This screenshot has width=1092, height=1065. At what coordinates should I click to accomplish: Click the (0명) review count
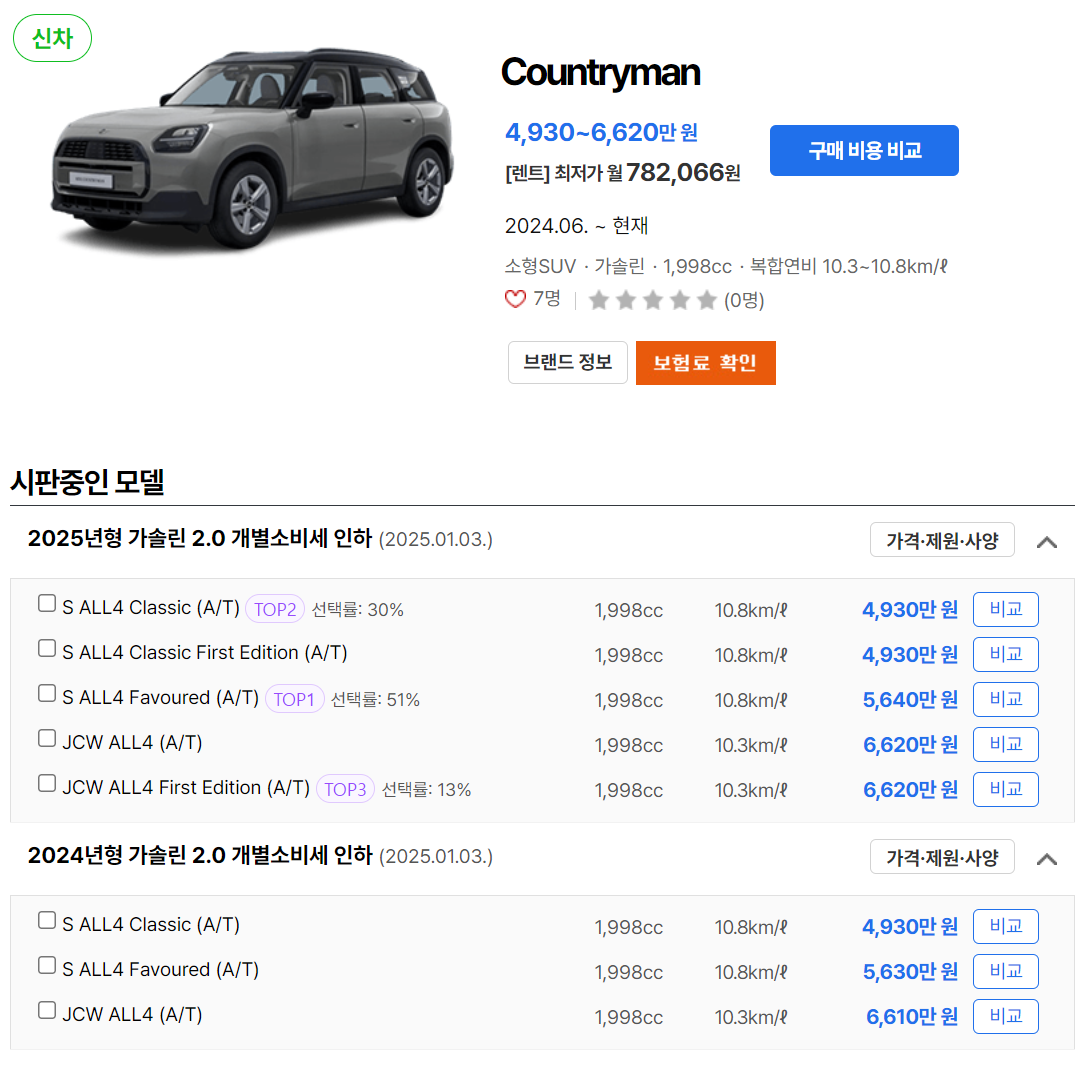(744, 301)
